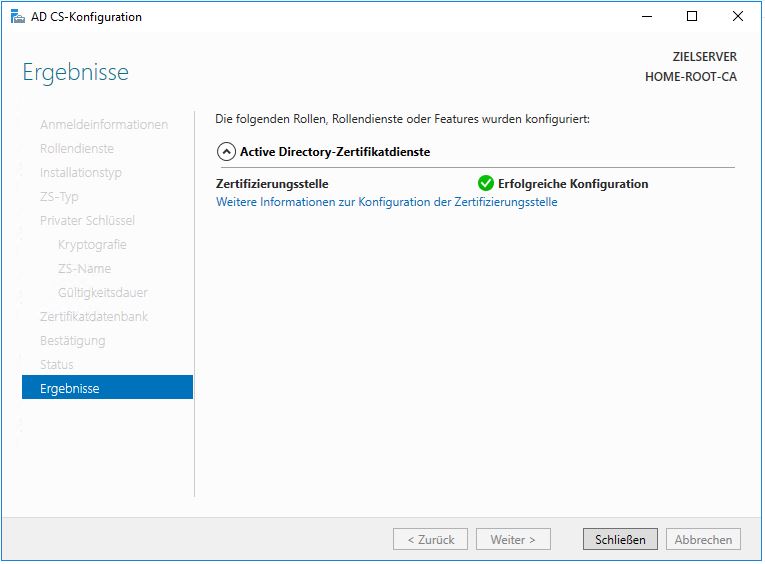765x564 pixels.
Task: Open the Privater Schlüssel step
Action: (x=87, y=220)
